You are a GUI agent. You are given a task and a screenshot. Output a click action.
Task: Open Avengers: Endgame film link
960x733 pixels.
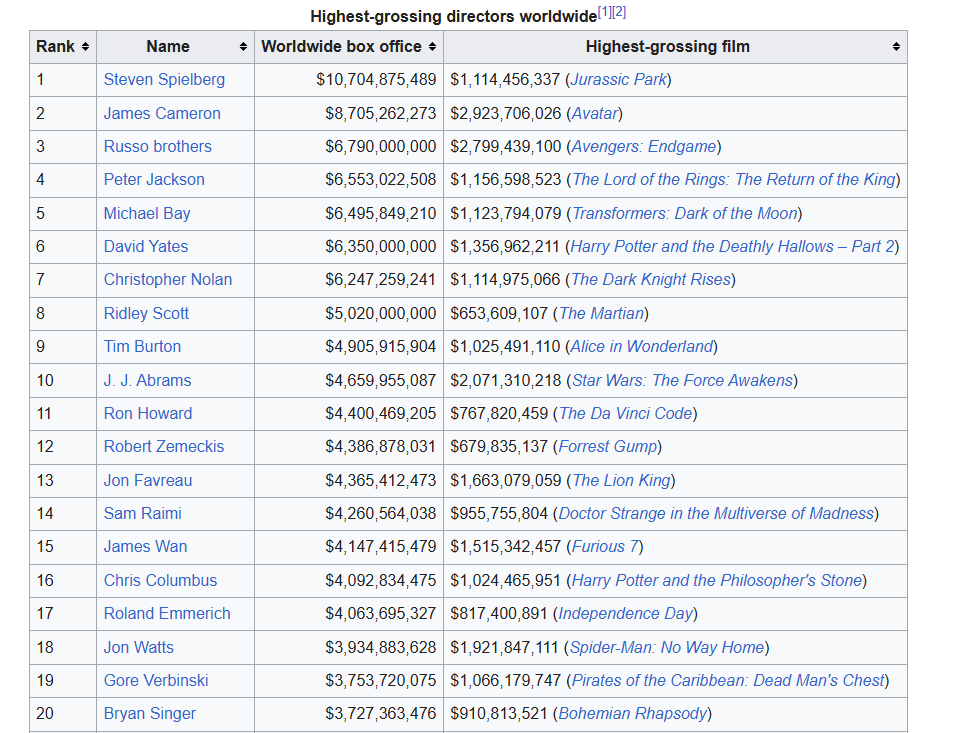(x=644, y=146)
